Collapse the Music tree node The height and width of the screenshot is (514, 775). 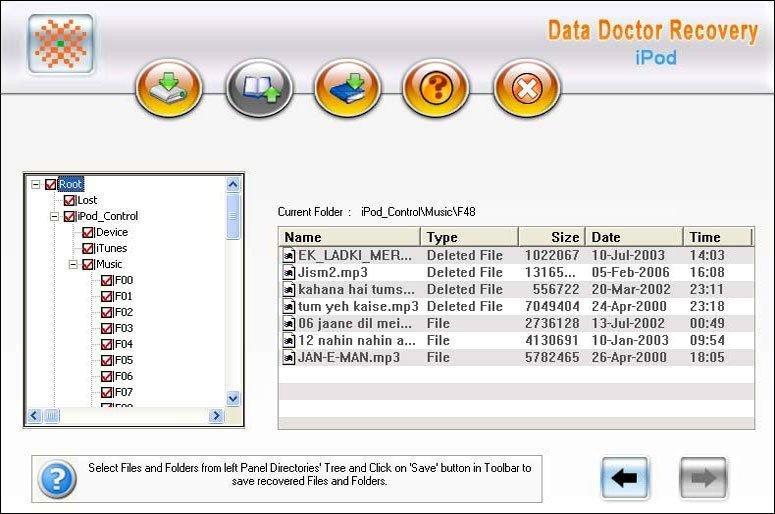point(73,264)
